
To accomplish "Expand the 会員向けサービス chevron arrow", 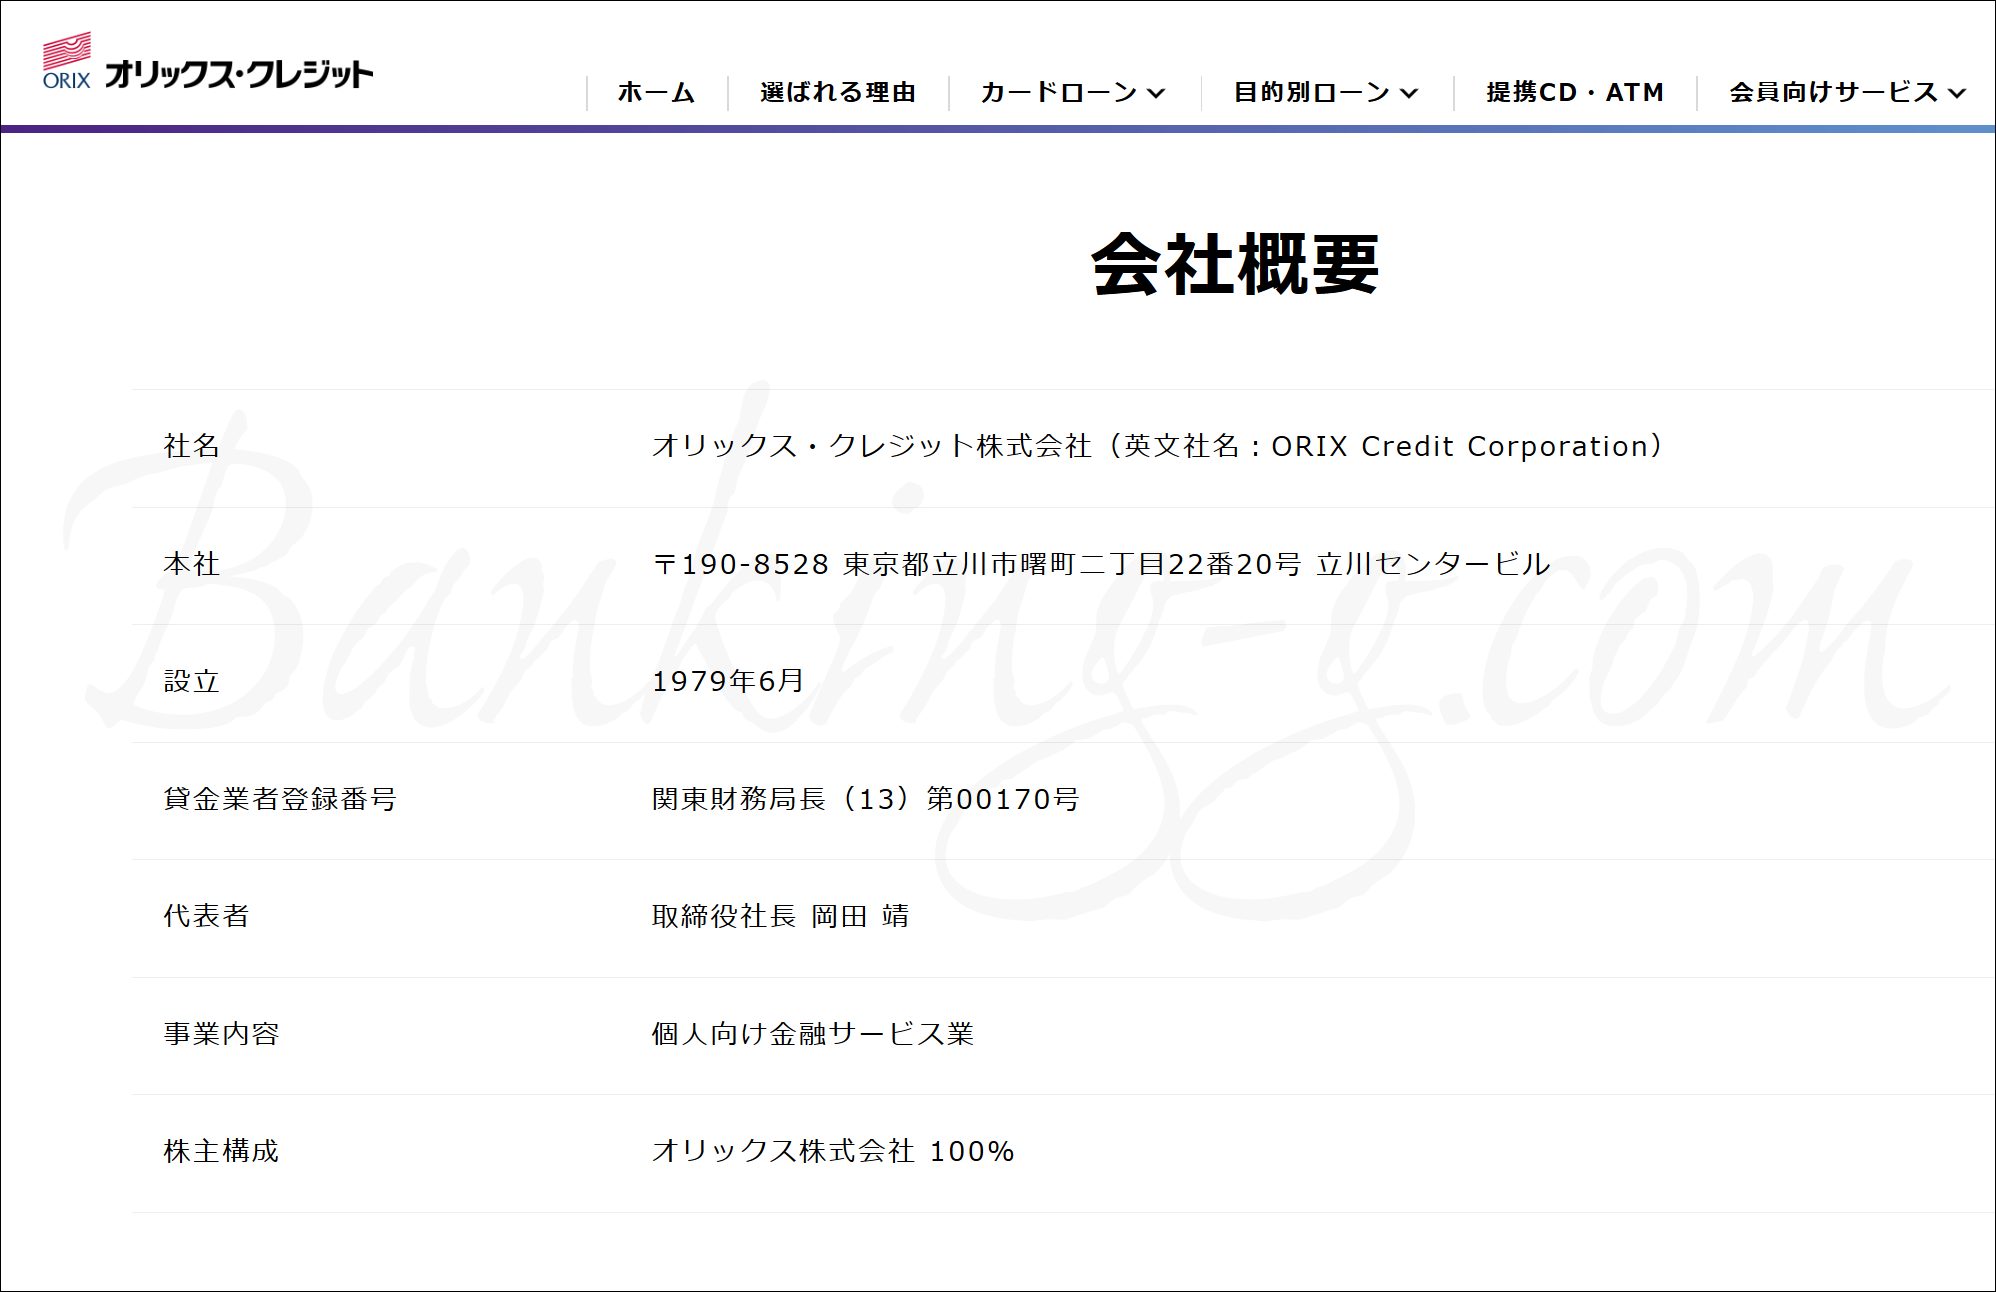I will pos(1958,93).
